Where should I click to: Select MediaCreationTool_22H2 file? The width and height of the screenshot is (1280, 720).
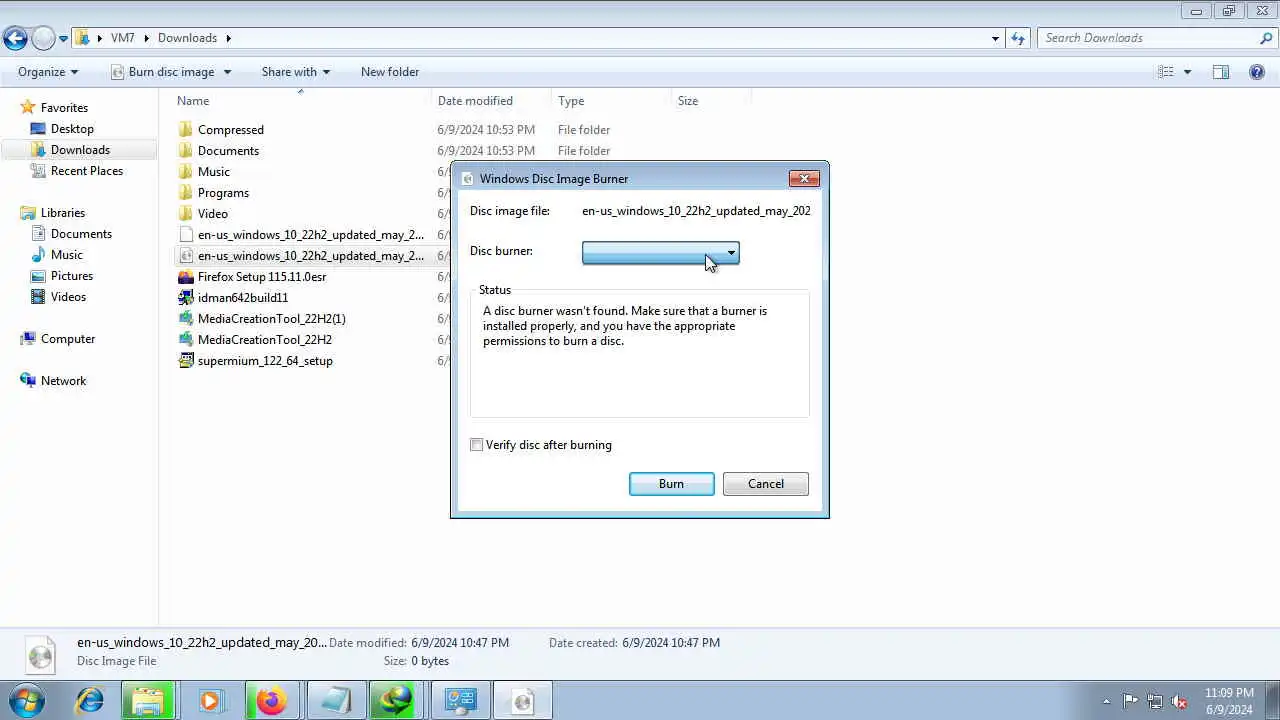click(265, 340)
